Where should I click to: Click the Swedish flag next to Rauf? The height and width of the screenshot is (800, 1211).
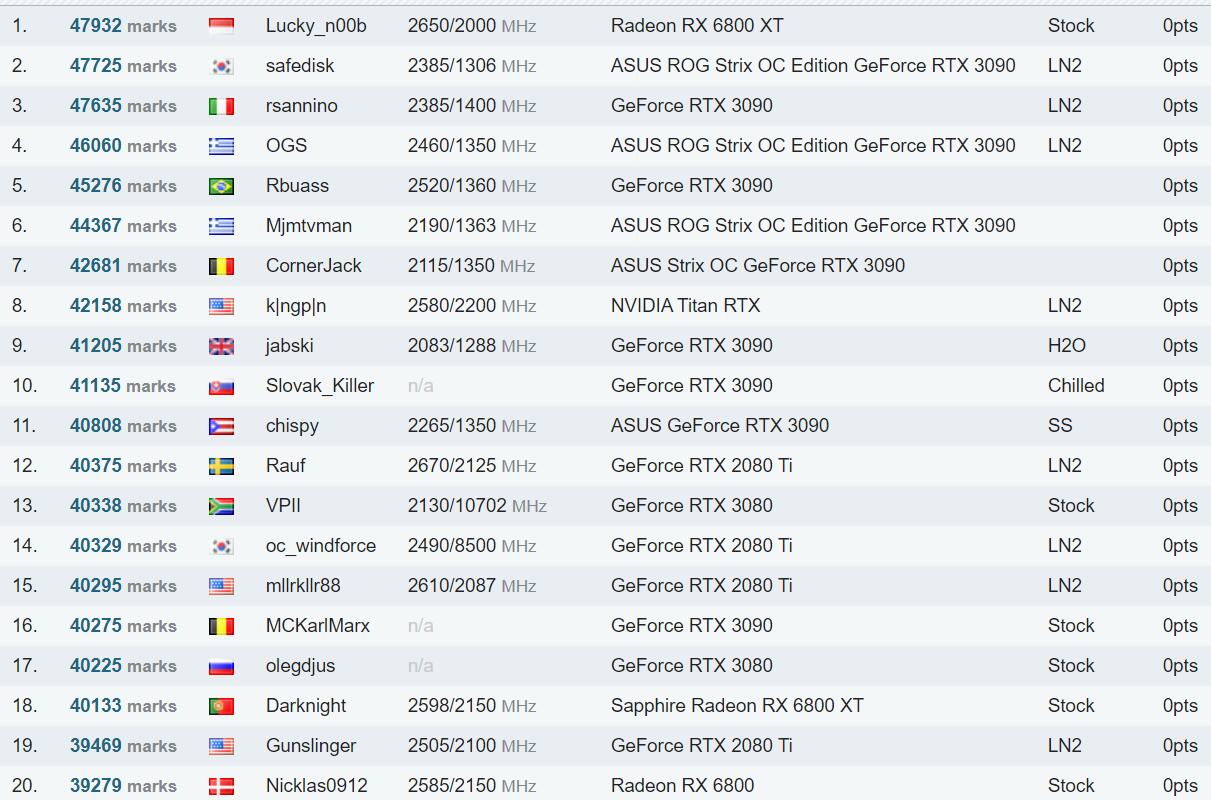point(221,466)
